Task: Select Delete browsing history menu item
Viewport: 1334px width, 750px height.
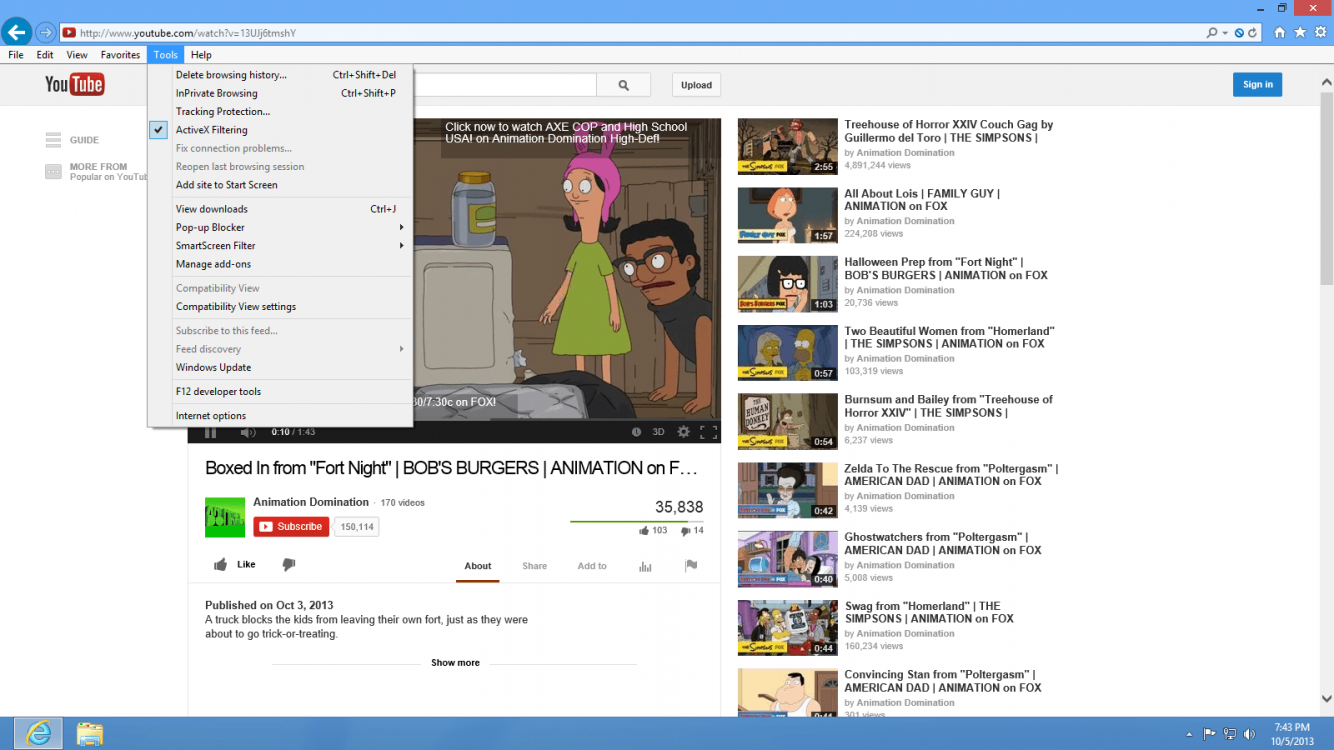Action: coord(280,75)
